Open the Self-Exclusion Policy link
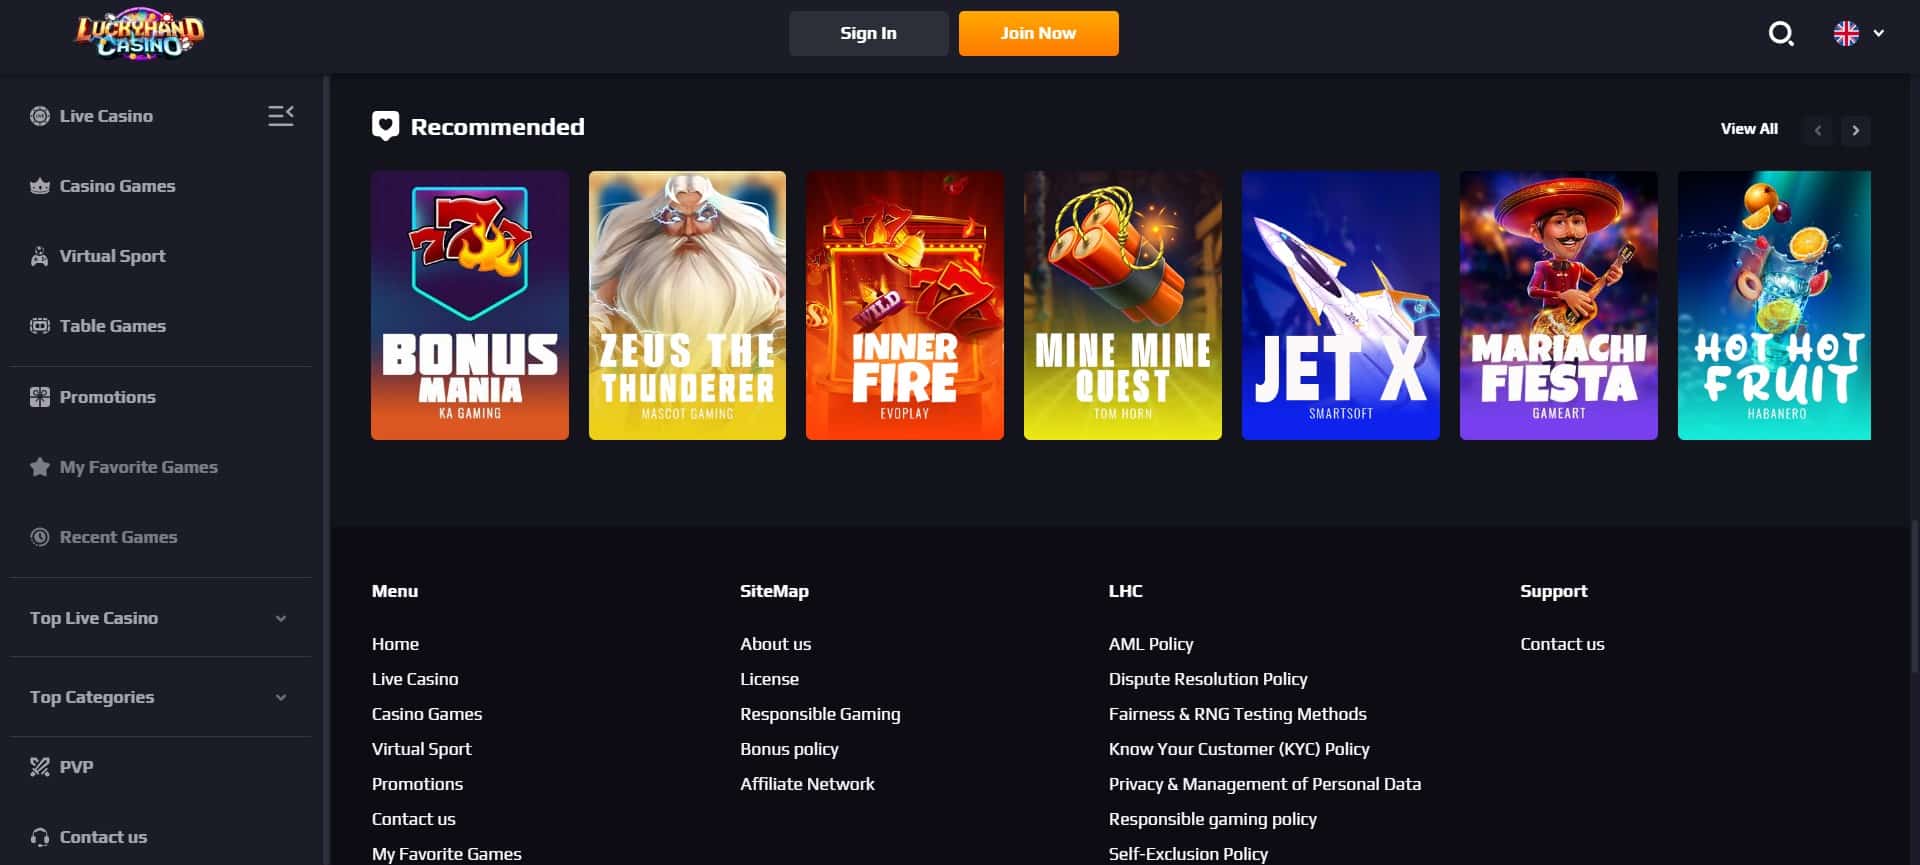Viewport: 1920px width, 865px height. pyautogui.click(x=1188, y=854)
